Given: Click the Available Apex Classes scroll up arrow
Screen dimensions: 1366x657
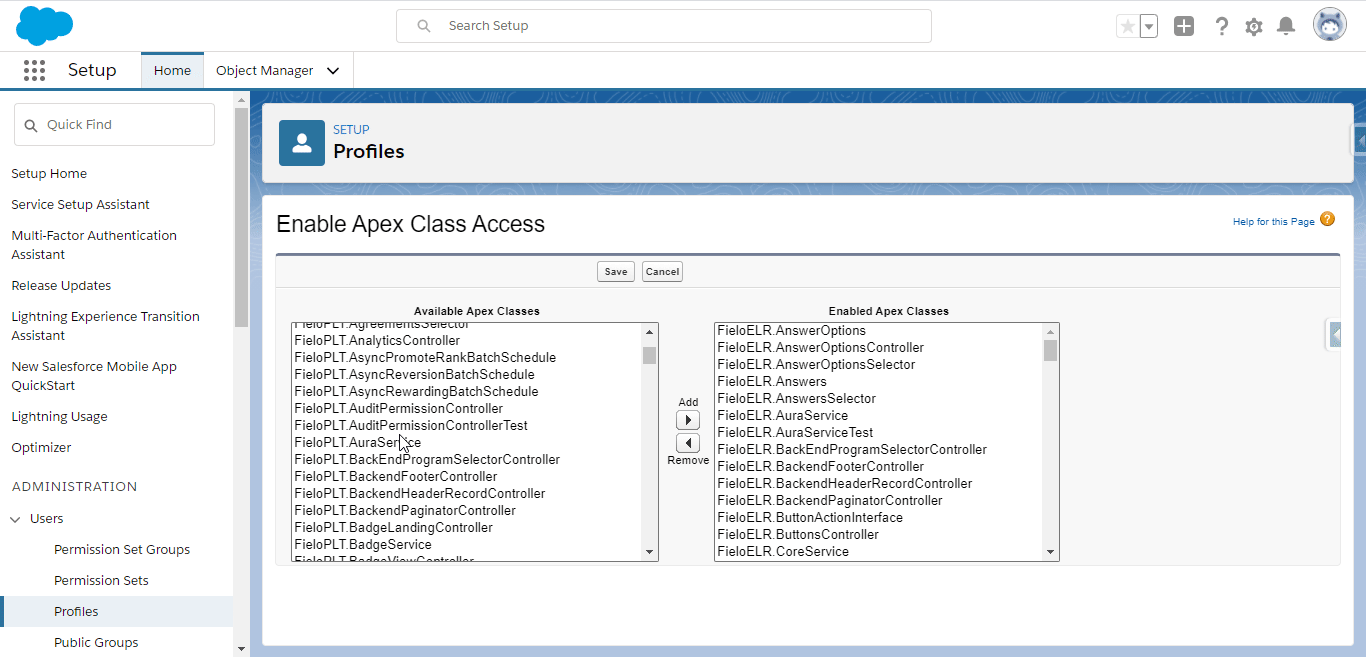Looking at the screenshot, I should tap(650, 332).
